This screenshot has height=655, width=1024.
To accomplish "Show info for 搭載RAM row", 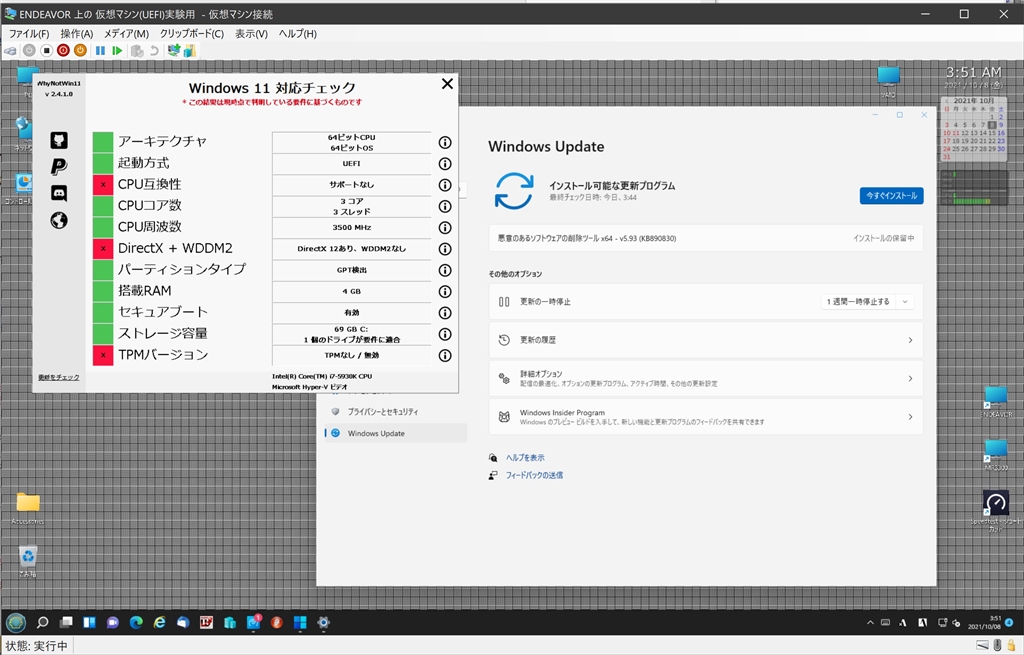I will pyautogui.click(x=445, y=292).
